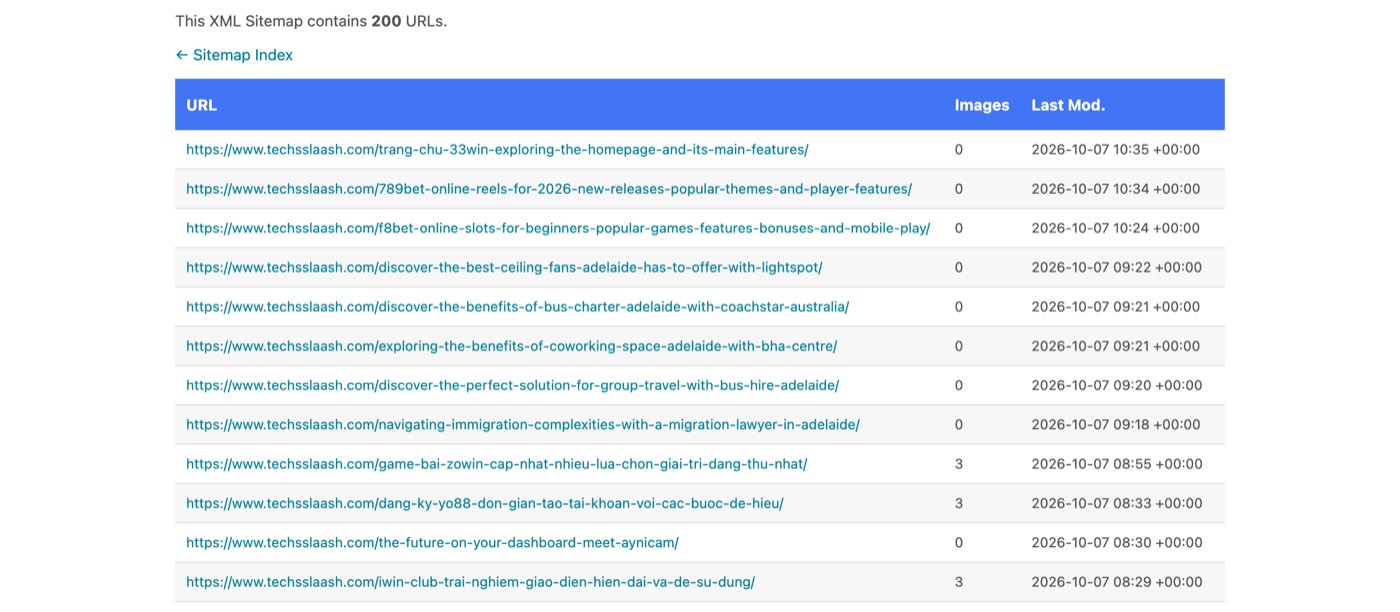Select the date 2026-10-07 10:24 +00:00
Screen dimensions: 1400x612
point(1116,228)
